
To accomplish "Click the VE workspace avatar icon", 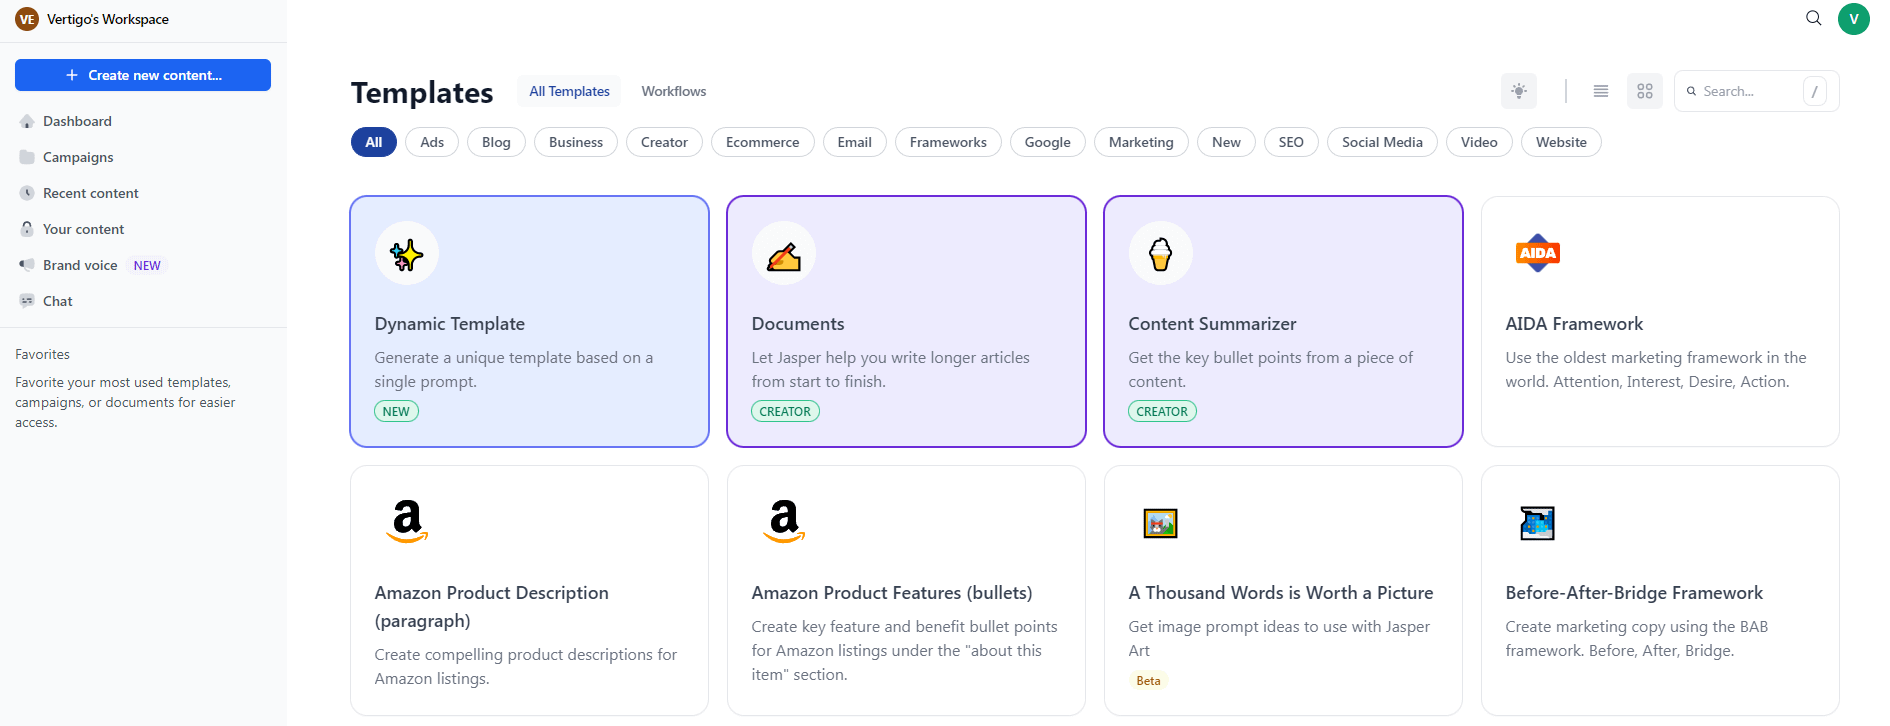I will (27, 19).
